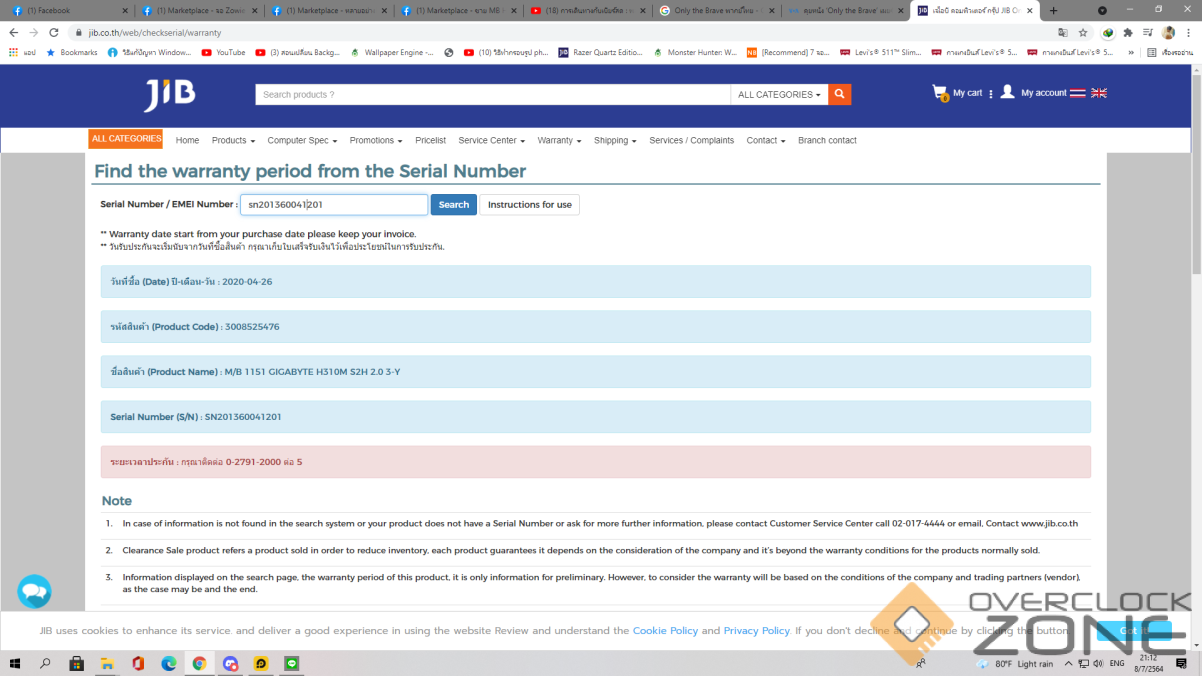Open the Warranty dropdown menu
The image size is (1202, 676).
pos(559,141)
